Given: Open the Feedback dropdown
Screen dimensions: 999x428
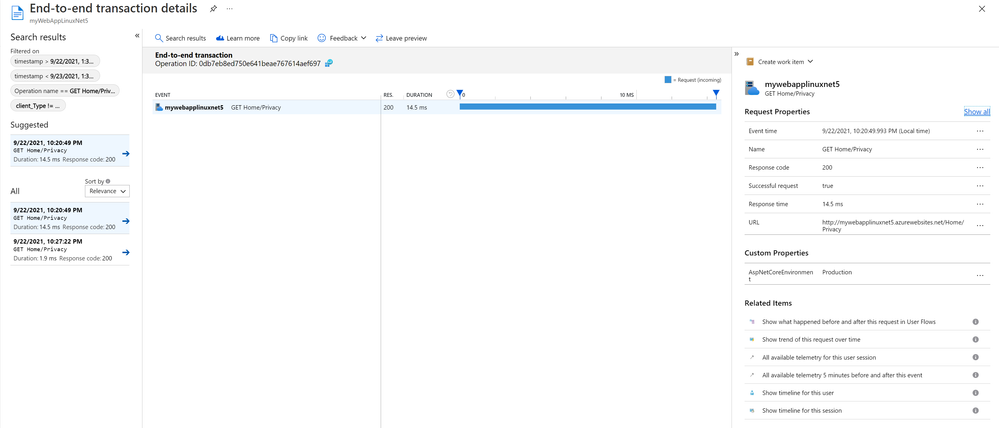Looking at the screenshot, I should coord(341,38).
